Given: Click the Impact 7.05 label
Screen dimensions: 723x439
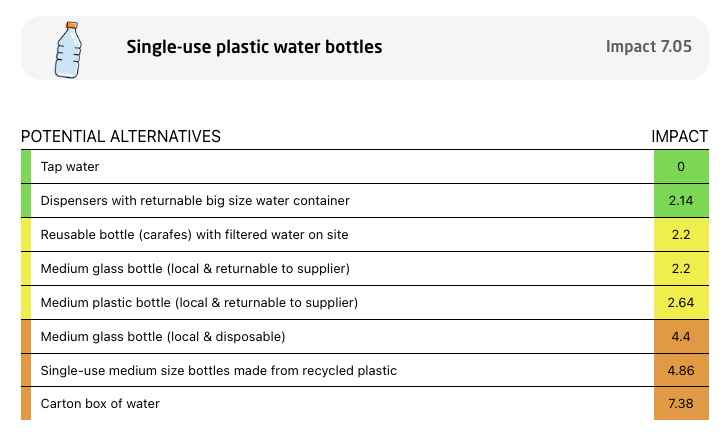Looking at the screenshot, I should tap(648, 47).
